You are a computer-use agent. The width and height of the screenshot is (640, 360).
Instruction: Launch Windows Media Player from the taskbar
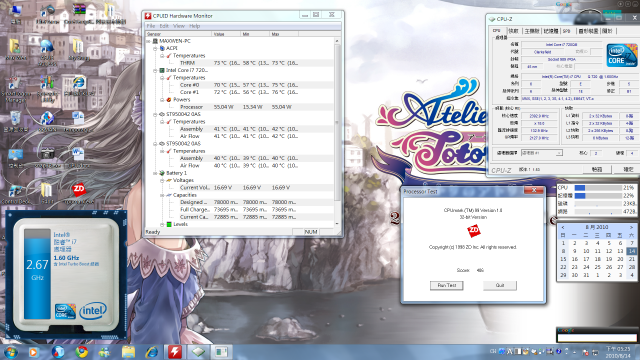click(33, 352)
